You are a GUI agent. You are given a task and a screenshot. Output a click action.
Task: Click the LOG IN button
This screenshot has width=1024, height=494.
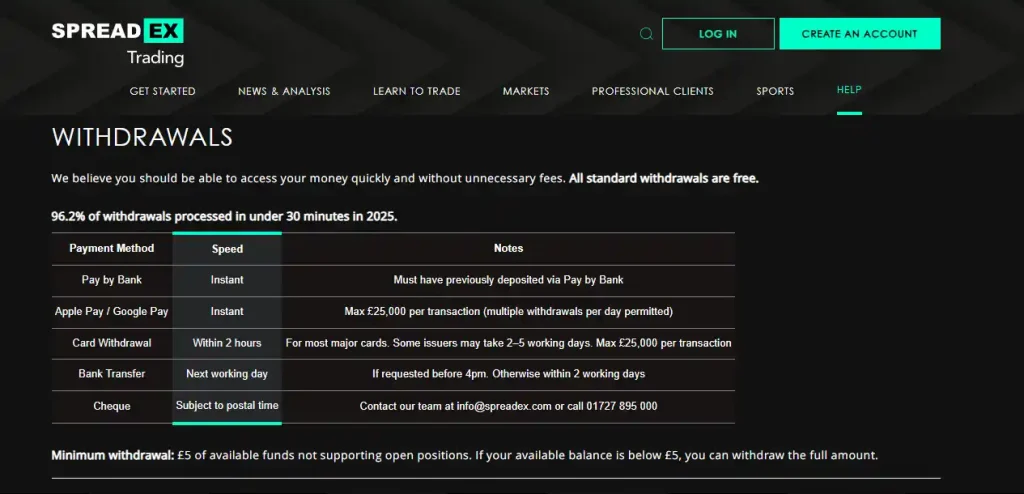click(718, 34)
